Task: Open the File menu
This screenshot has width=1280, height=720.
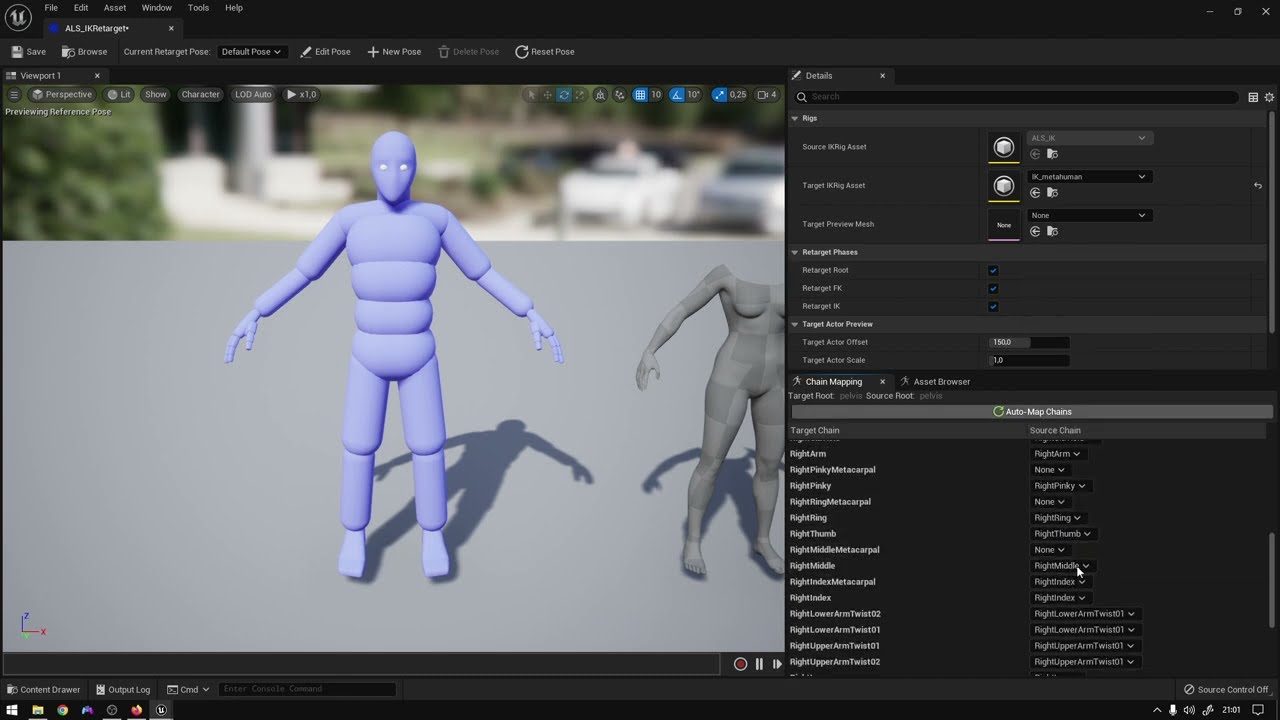Action: tap(51, 8)
